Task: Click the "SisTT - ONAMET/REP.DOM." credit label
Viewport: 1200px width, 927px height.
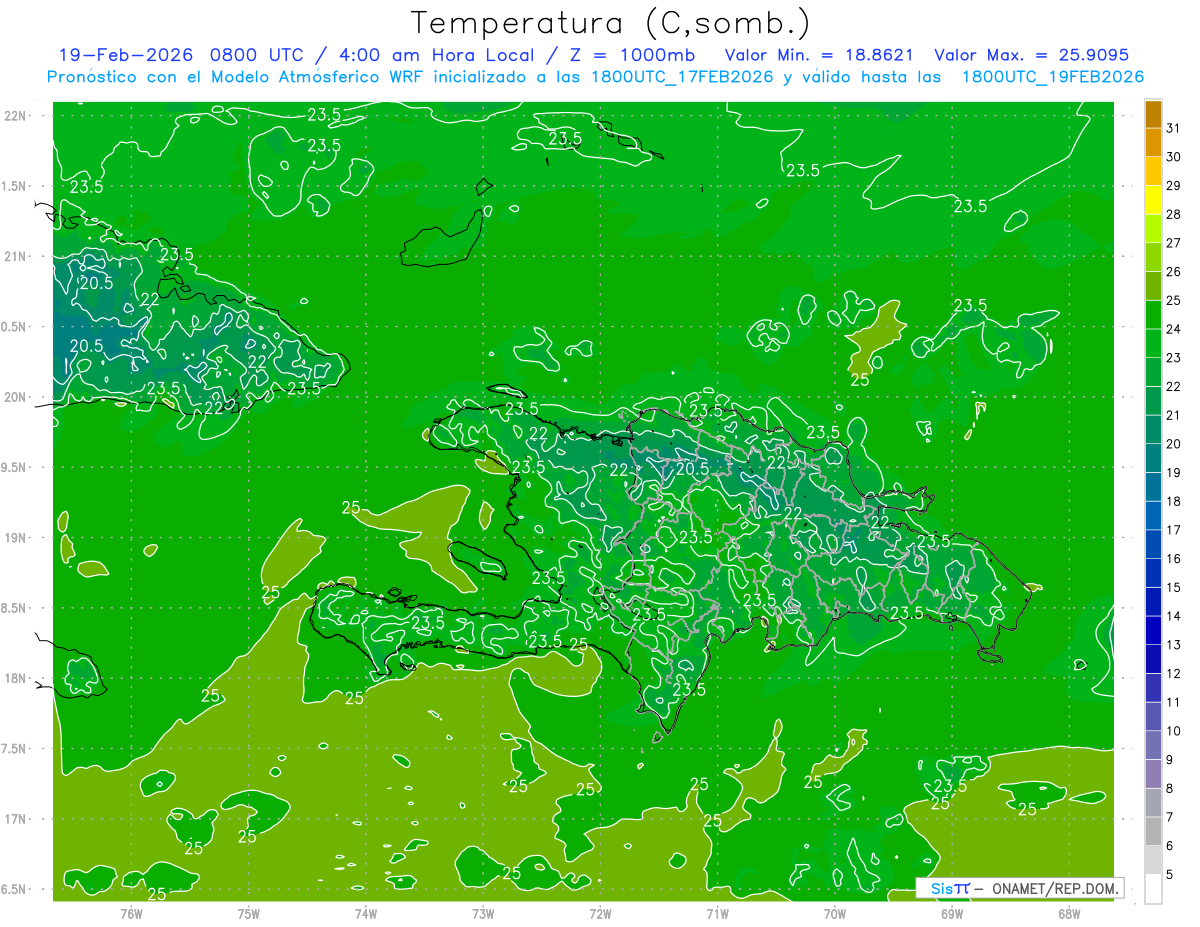Action: click(1019, 888)
